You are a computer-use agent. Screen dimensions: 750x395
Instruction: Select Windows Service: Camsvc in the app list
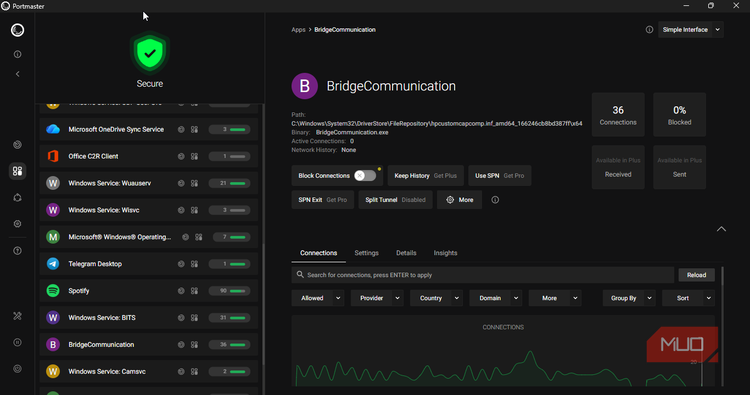[x=149, y=372]
